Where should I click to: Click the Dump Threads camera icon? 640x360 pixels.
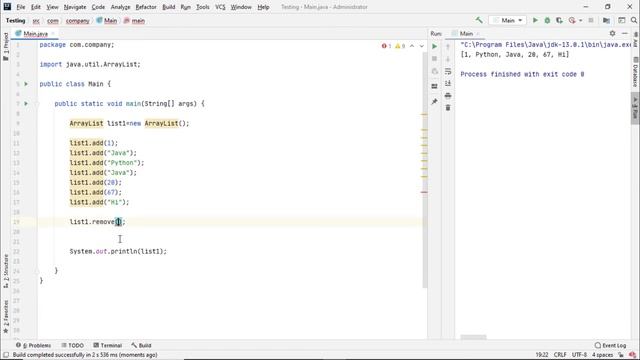pos(434,71)
